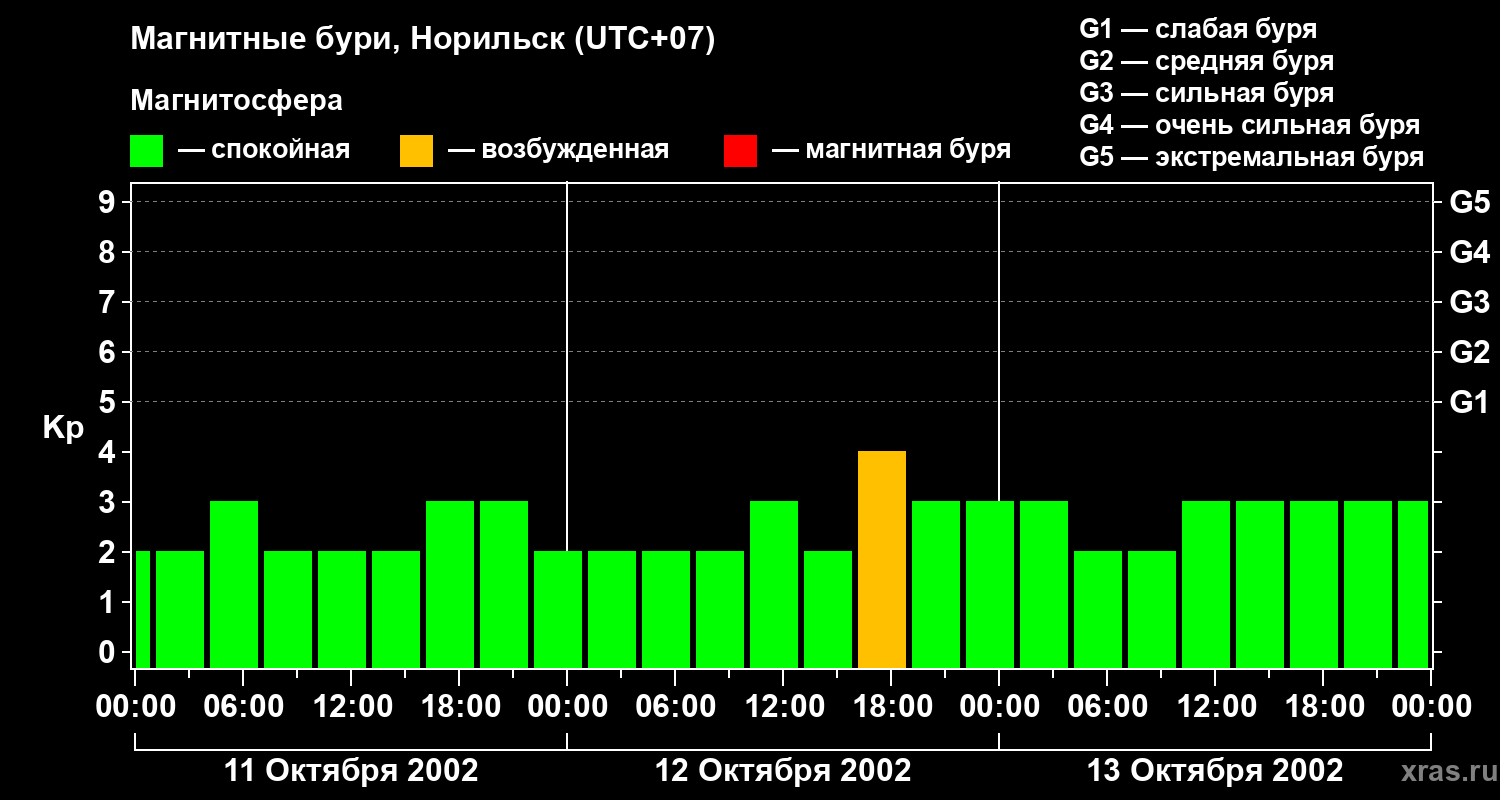Click 'G5 — экстремальная буря' legend line
Image resolution: width=1500 pixels, height=800 pixels.
pyautogui.click(x=1252, y=157)
